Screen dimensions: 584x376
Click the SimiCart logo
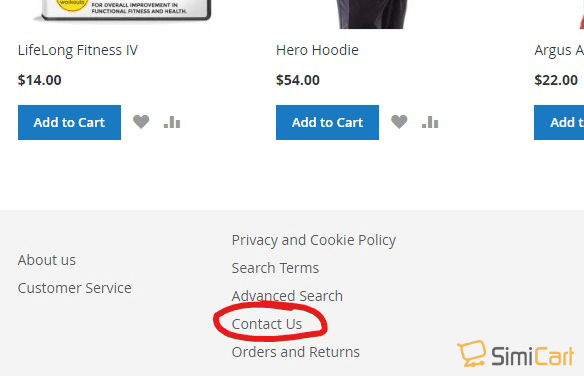pos(516,354)
